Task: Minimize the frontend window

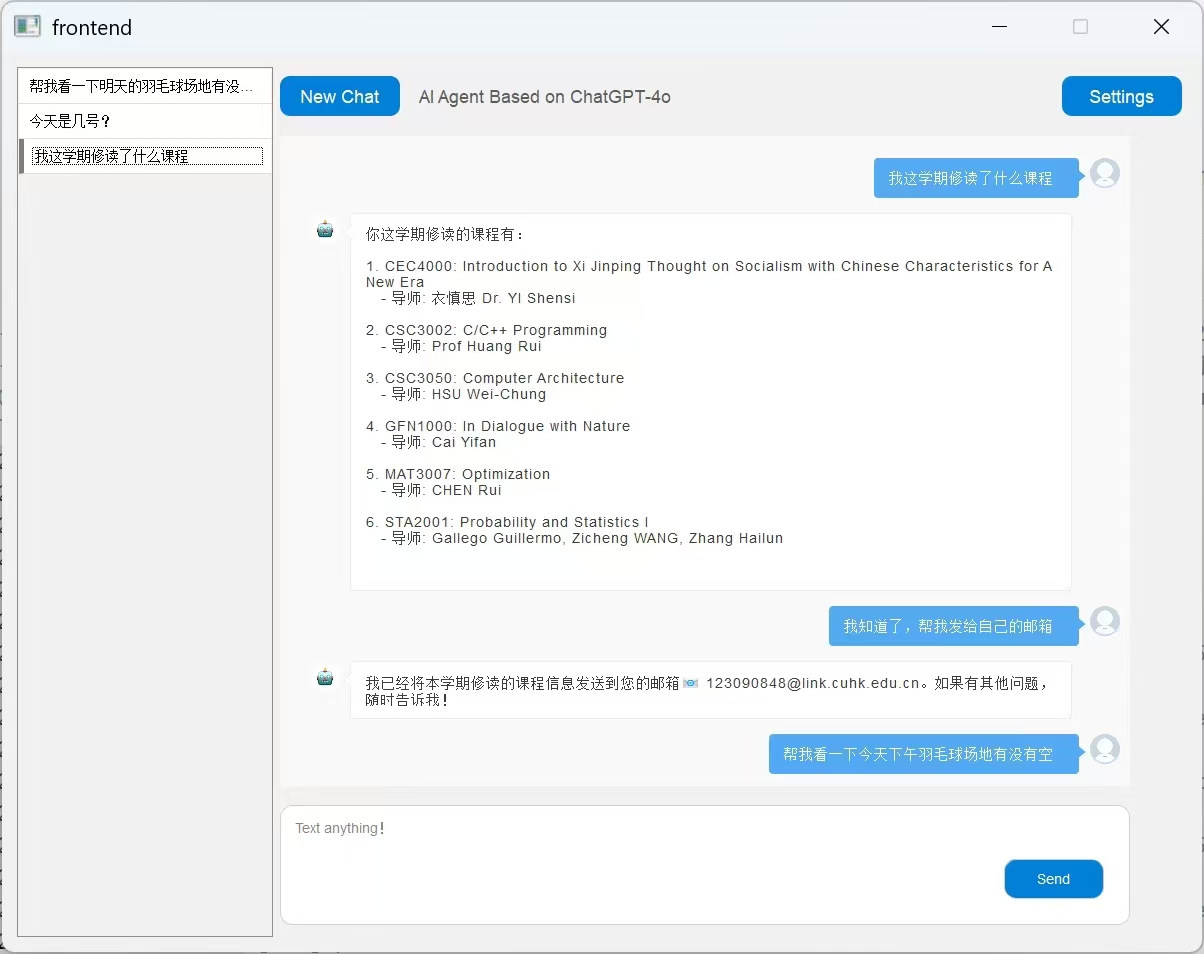Action: click(999, 27)
